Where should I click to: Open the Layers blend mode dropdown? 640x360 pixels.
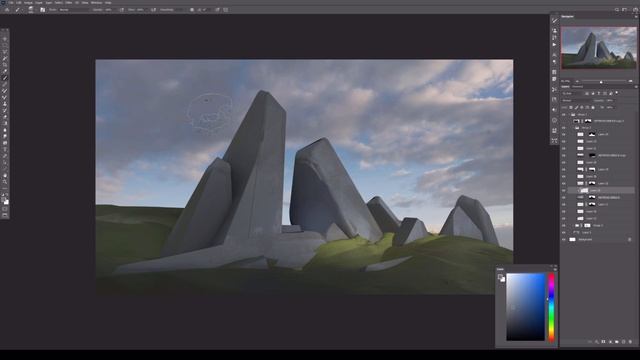pyautogui.click(x=576, y=100)
